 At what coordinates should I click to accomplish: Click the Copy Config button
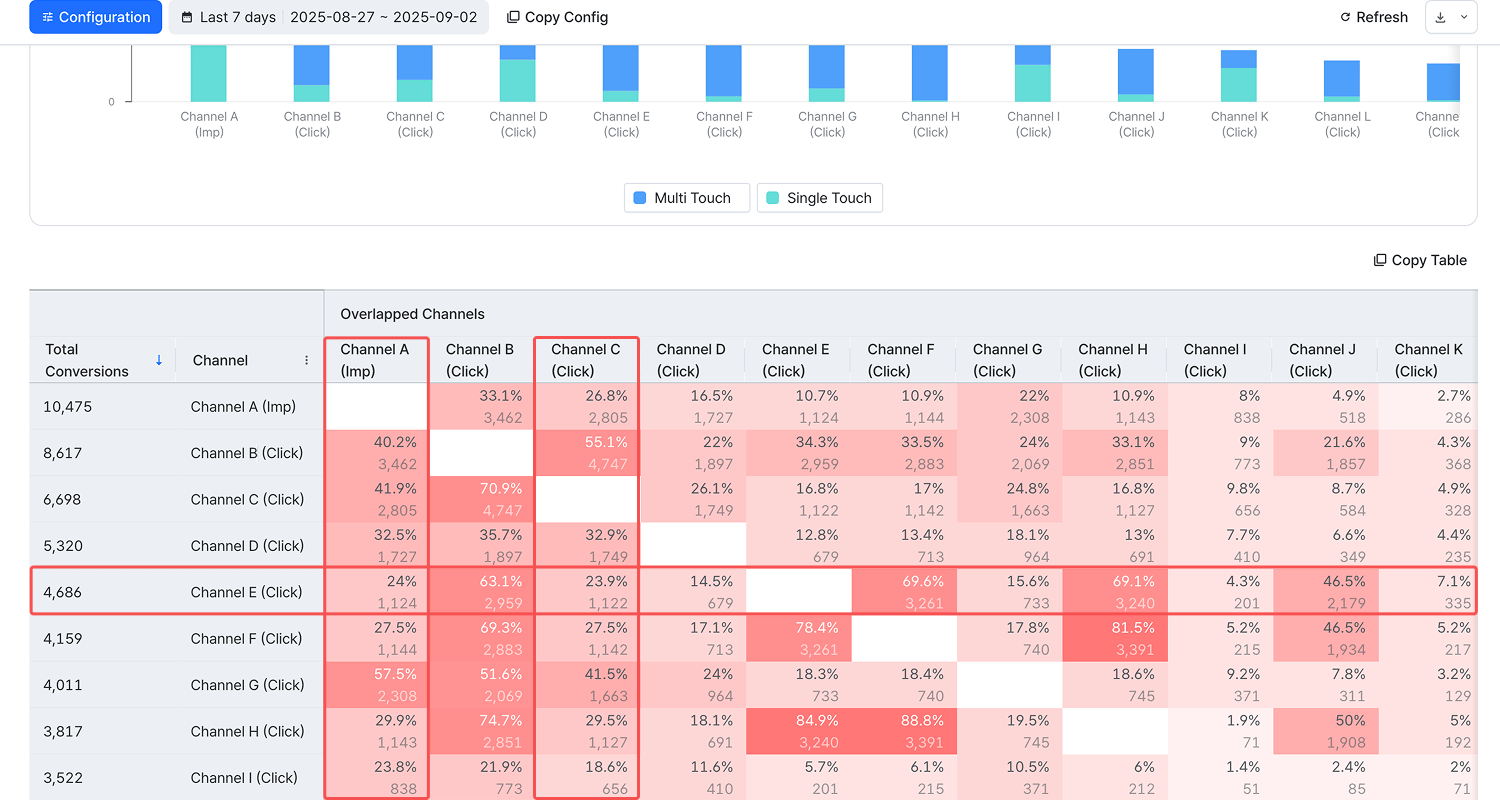pyautogui.click(x=558, y=17)
